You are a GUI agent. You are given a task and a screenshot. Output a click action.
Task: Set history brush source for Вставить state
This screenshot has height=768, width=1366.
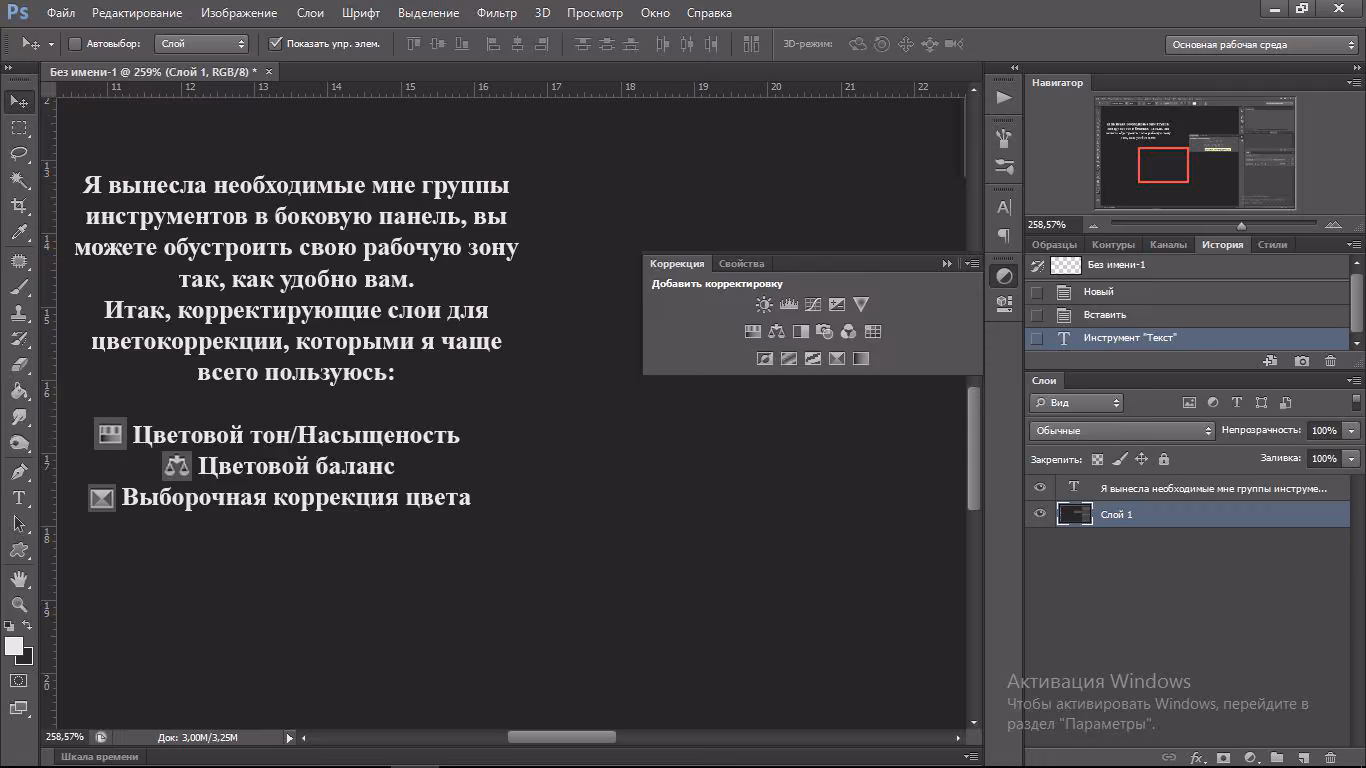[1036, 315]
